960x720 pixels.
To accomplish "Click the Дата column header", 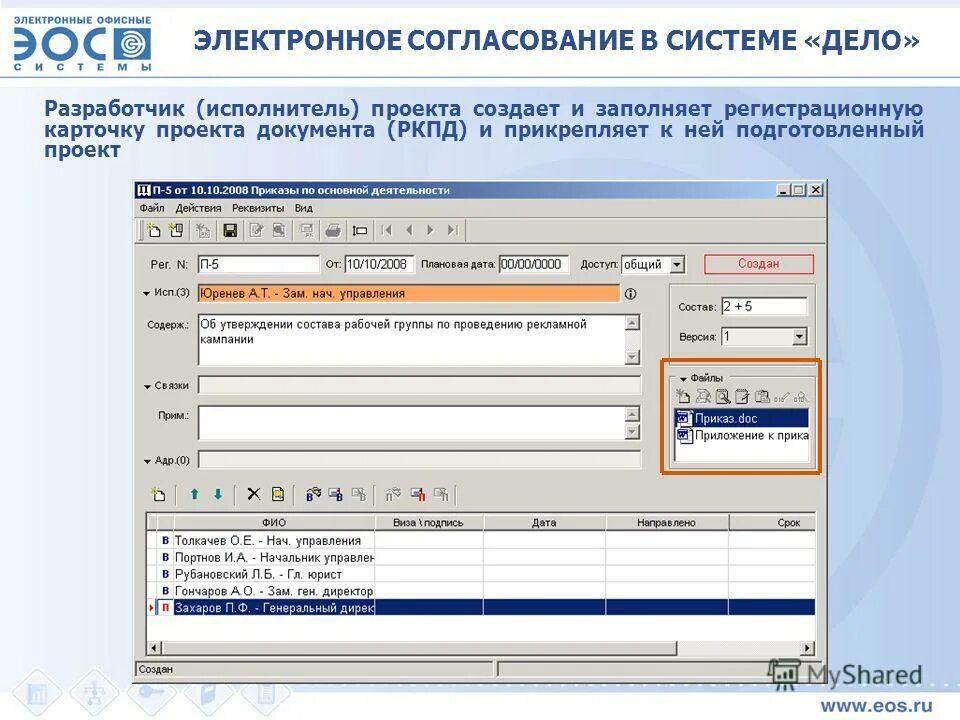I will [544, 522].
